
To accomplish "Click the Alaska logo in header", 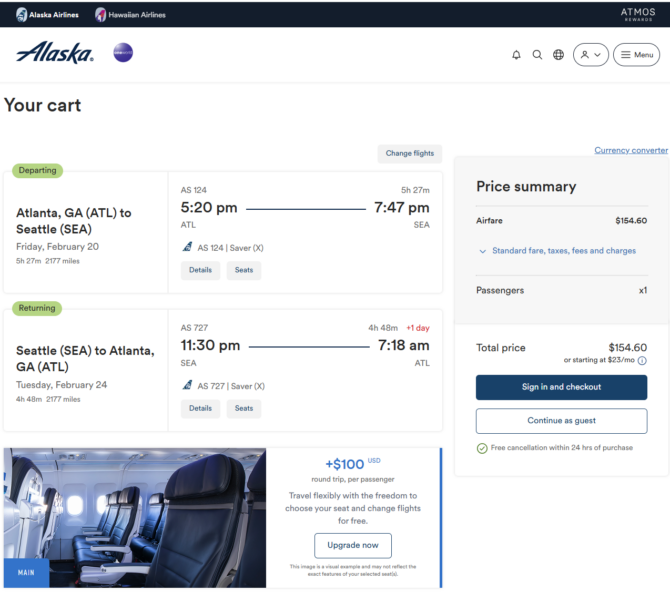I will coord(55,53).
